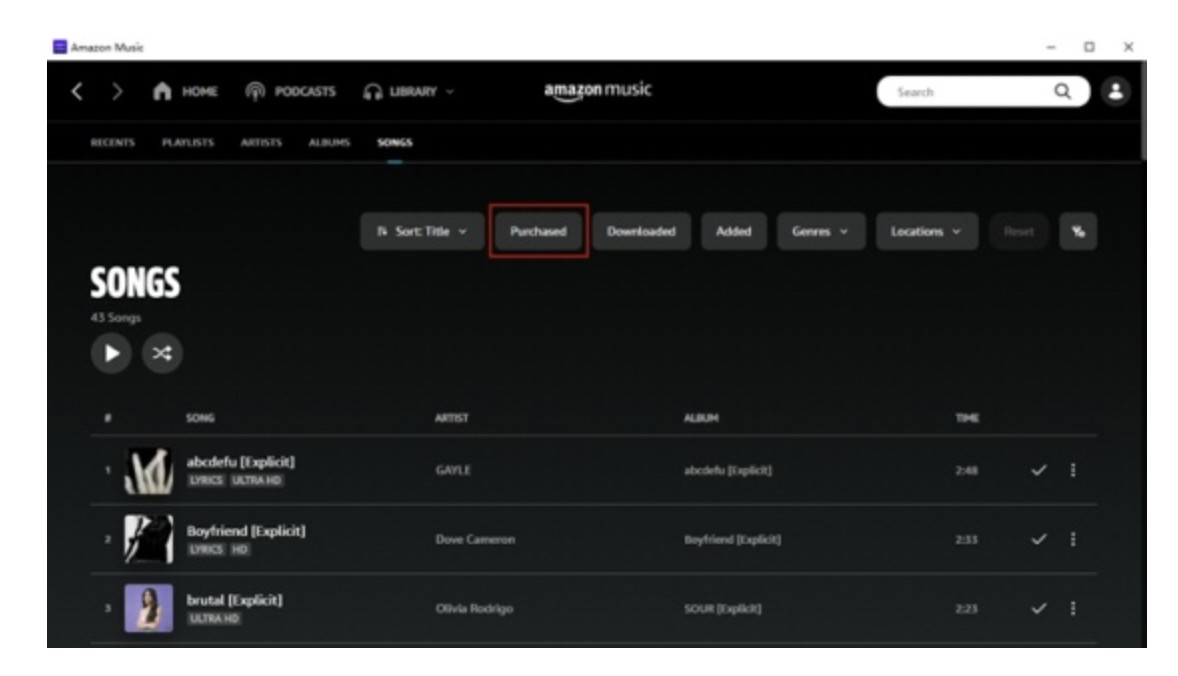Click the Boyfriend album art thumbnail
The height and width of the screenshot is (676, 1178).
tap(149, 539)
